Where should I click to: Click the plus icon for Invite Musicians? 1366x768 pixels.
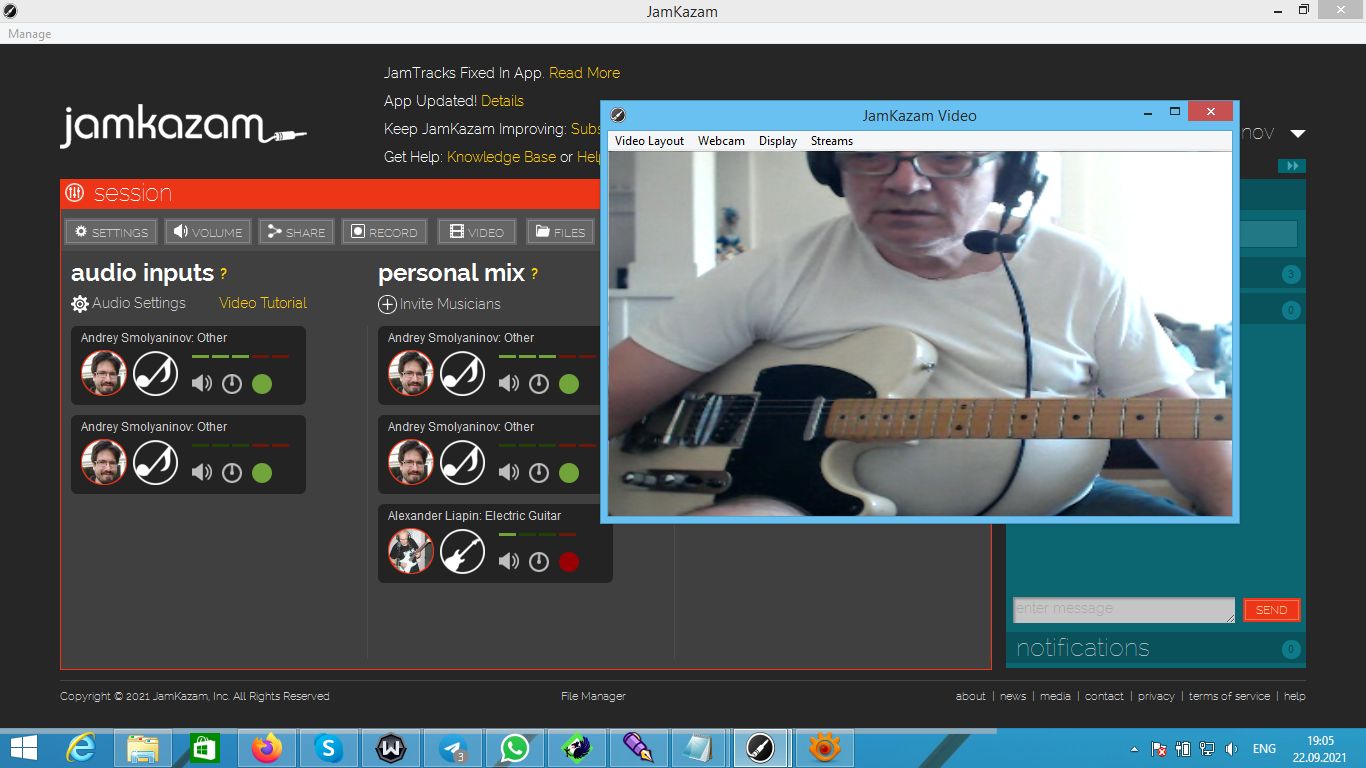[x=388, y=304]
